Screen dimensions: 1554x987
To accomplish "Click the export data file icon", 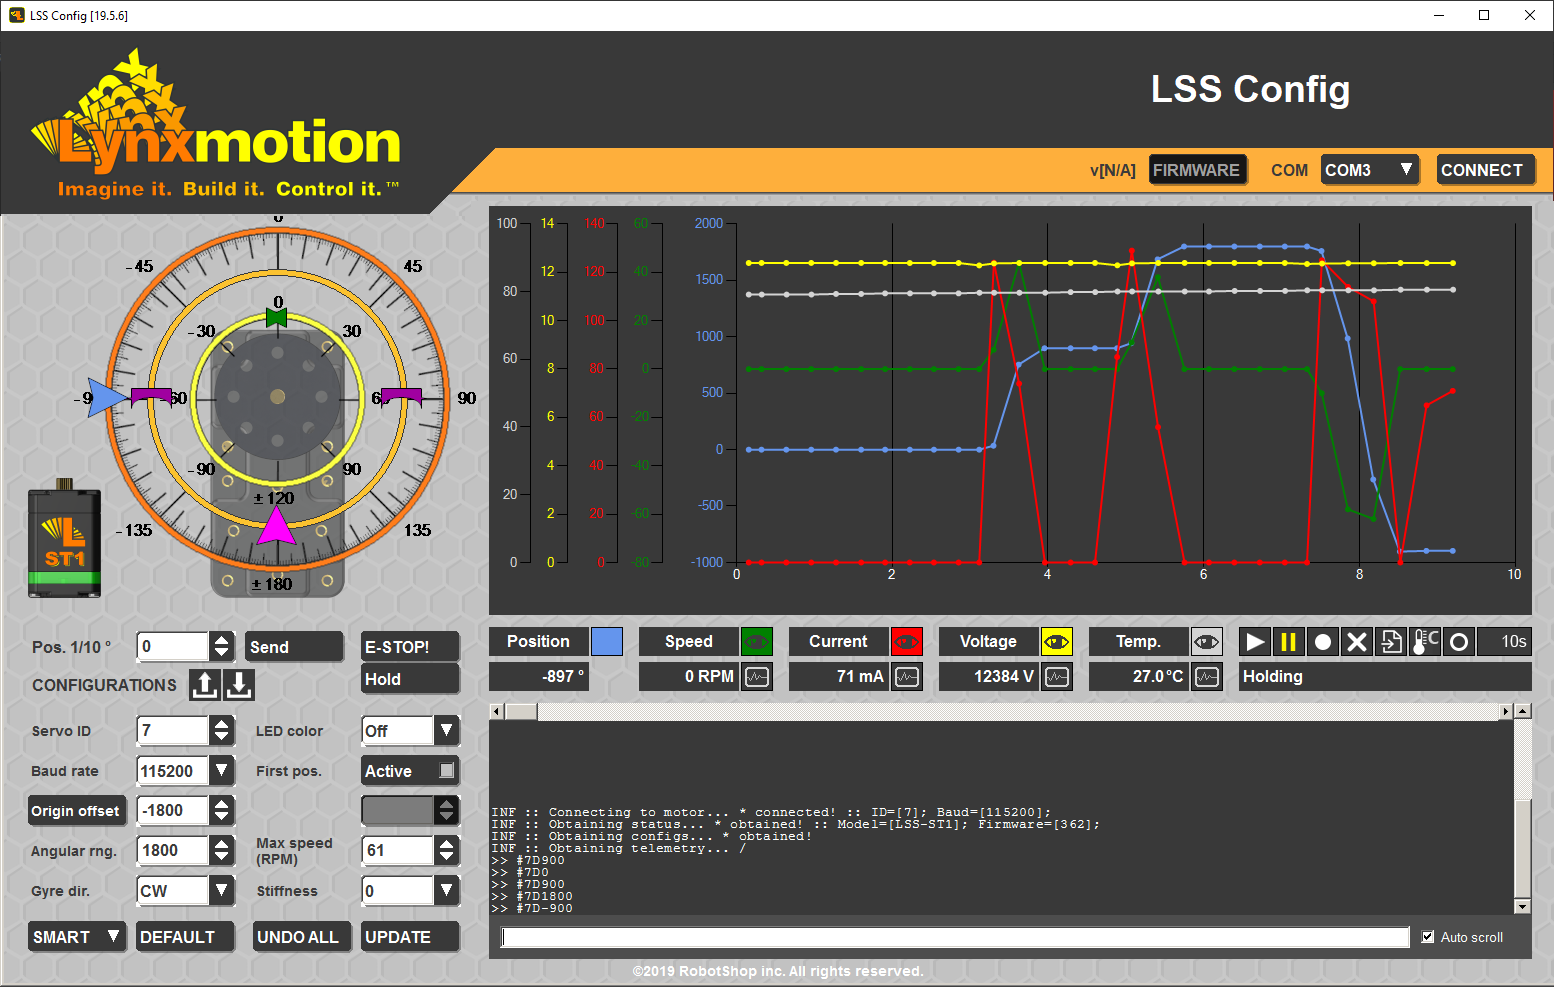I will point(1391,642).
